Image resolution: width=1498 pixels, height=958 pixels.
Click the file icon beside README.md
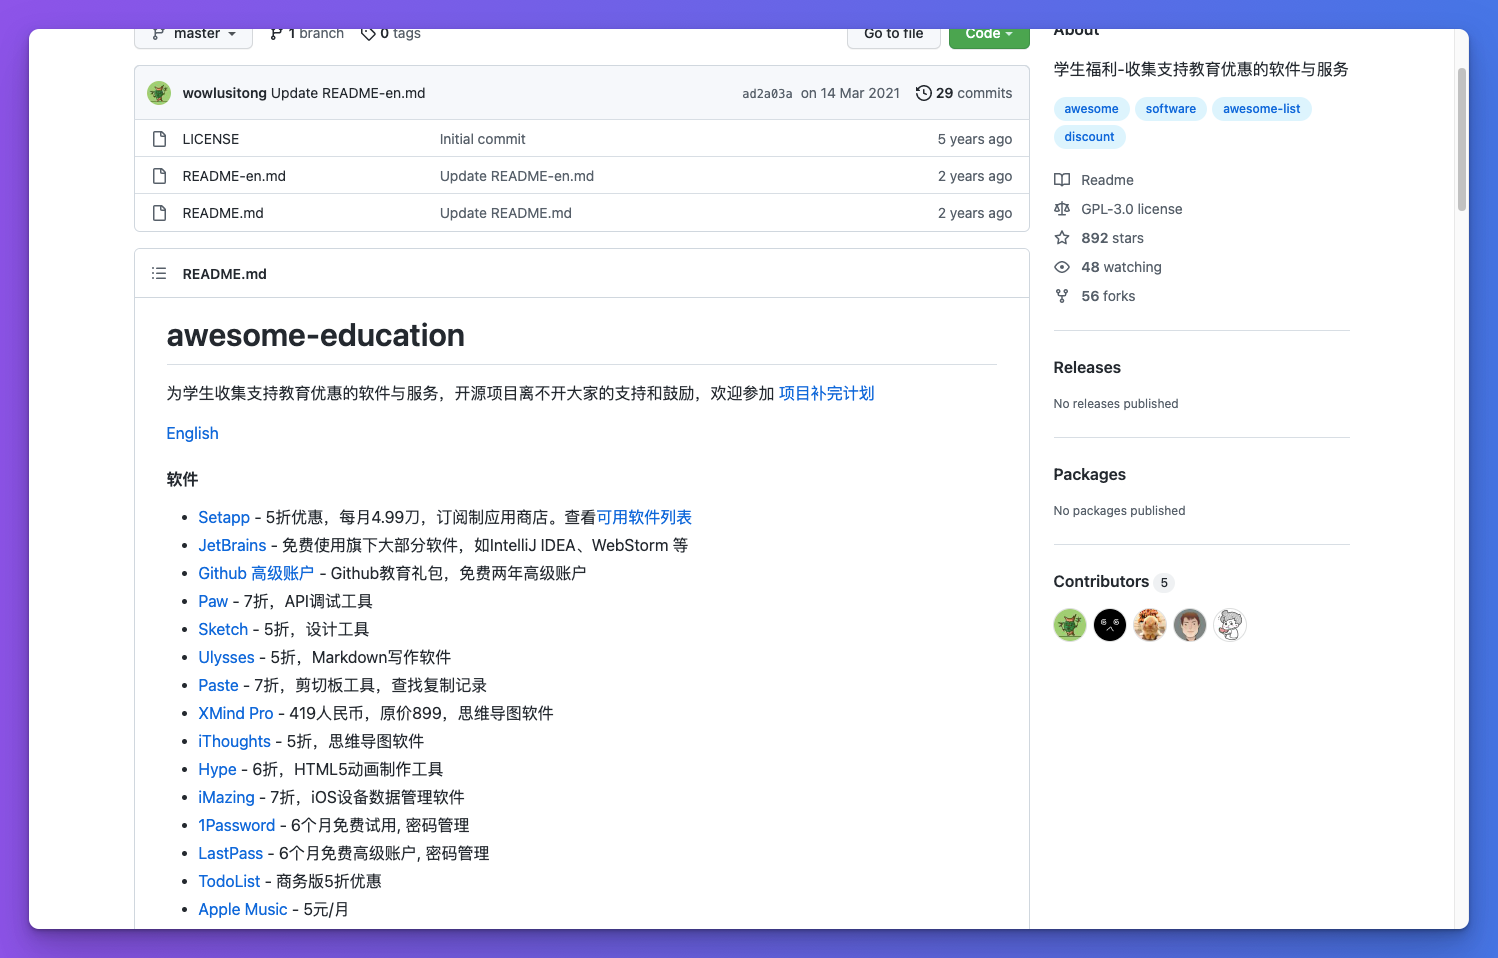point(159,213)
